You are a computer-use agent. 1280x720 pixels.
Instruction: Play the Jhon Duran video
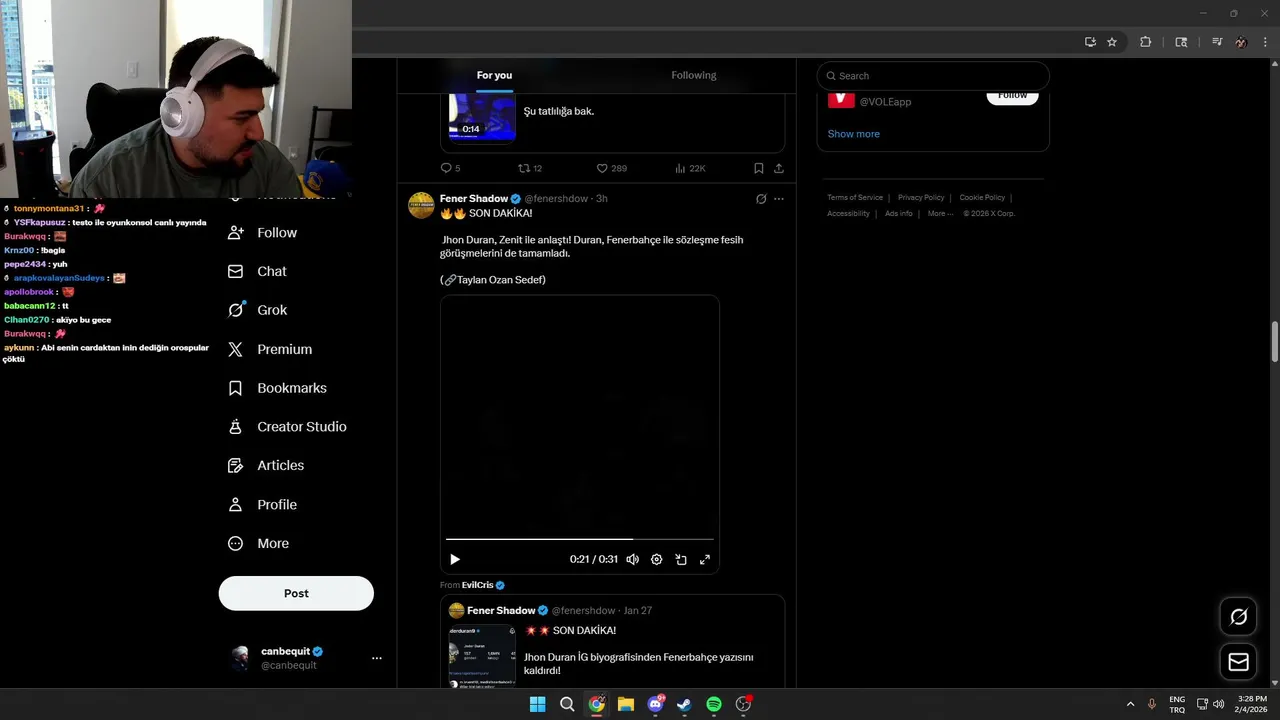click(454, 559)
